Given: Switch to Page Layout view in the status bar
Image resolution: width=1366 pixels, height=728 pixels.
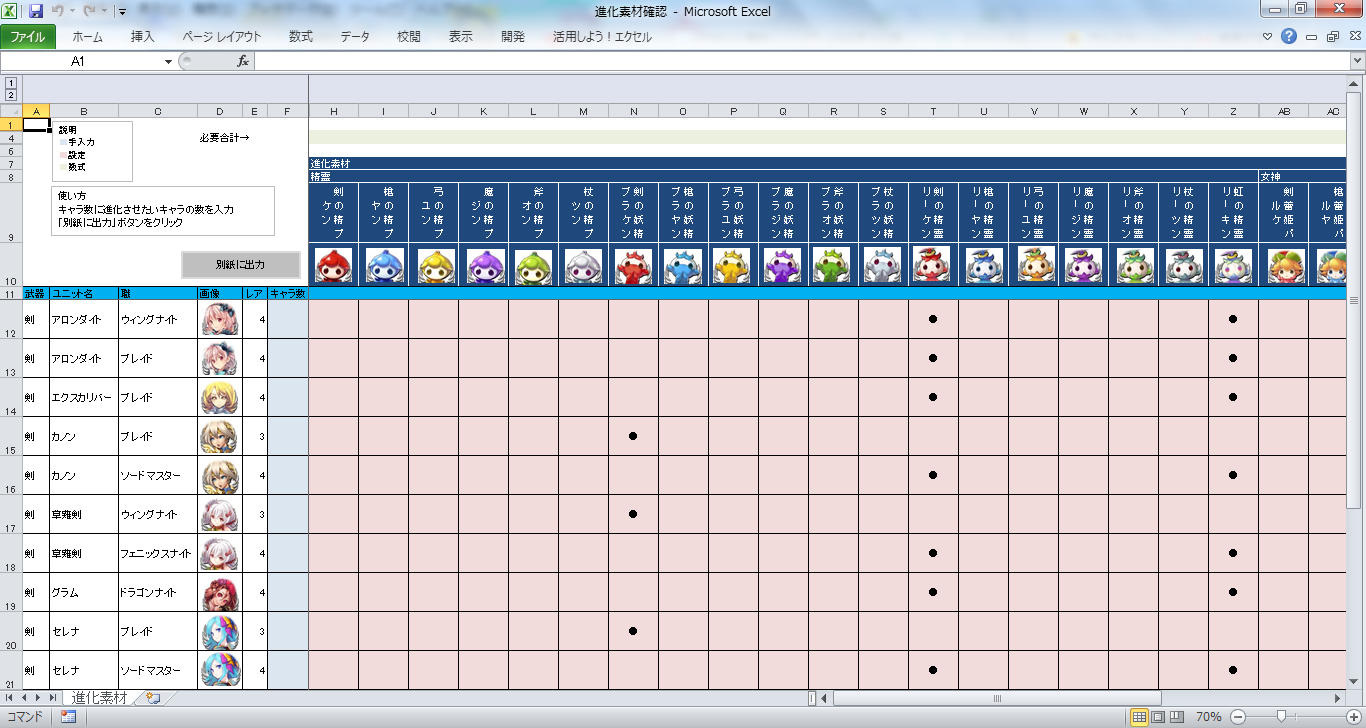Looking at the screenshot, I should [1158, 717].
